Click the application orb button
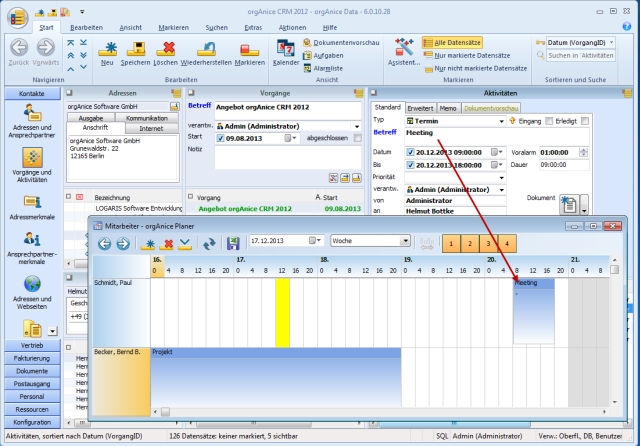This screenshot has width=640, height=446. 17,18
